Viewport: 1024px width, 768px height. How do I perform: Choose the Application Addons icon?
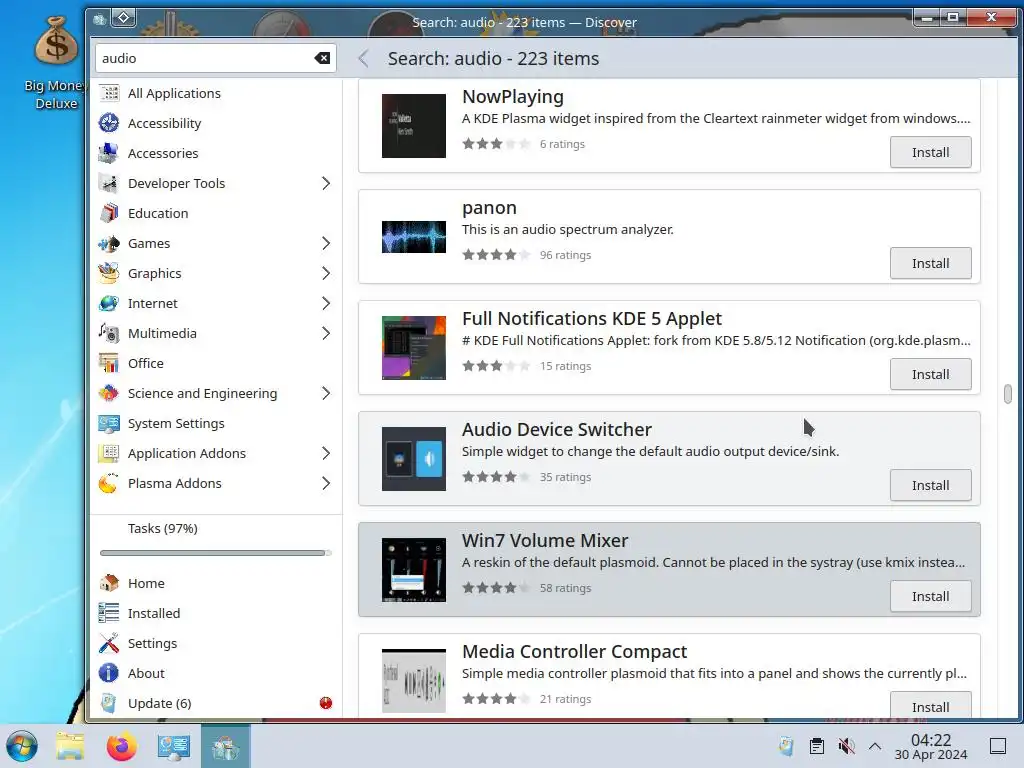click(x=109, y=454)
